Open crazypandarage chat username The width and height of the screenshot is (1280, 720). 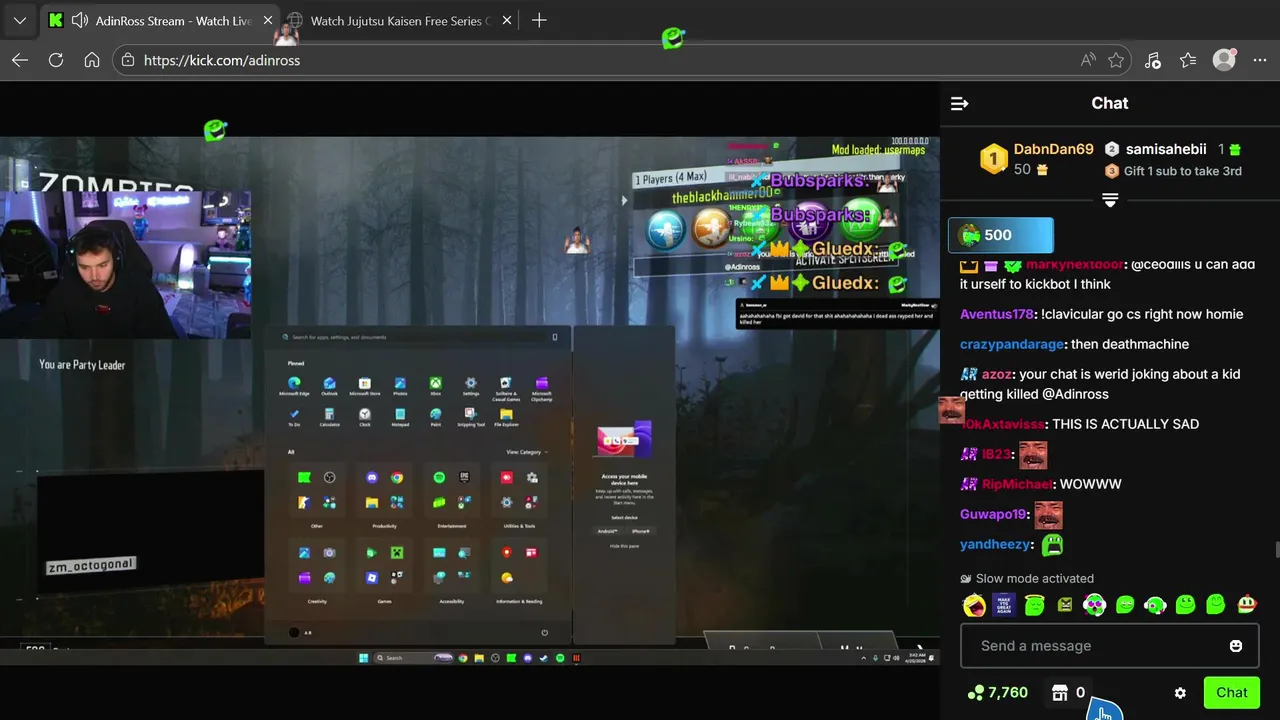click(1013, 344)
